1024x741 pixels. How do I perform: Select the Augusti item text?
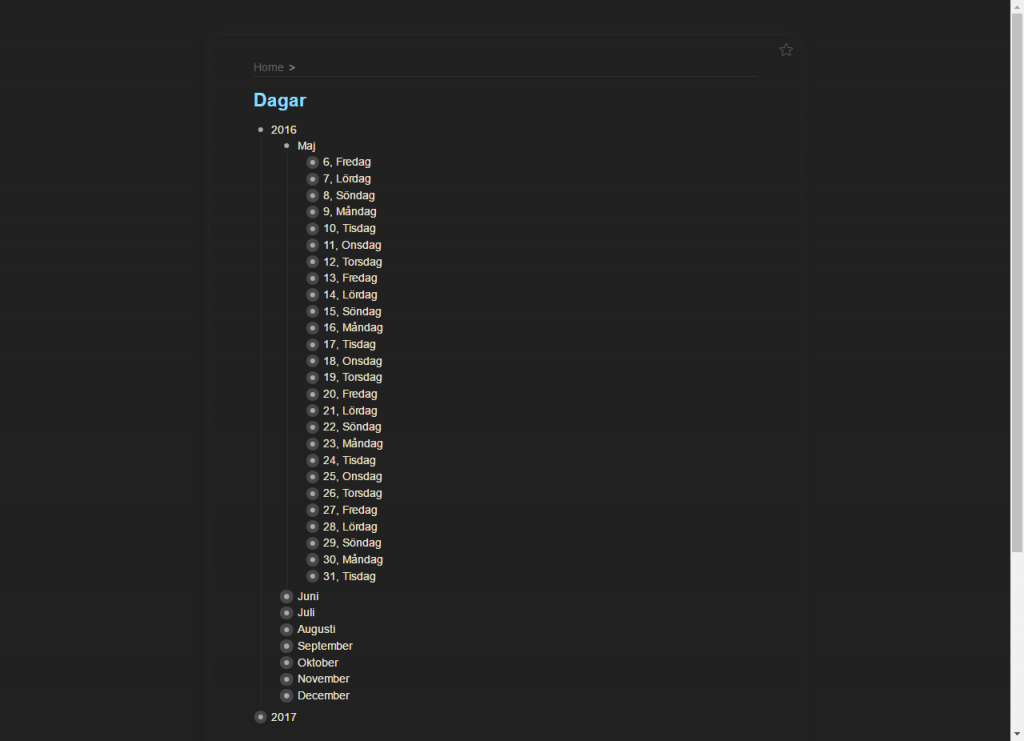coord(316,629)
